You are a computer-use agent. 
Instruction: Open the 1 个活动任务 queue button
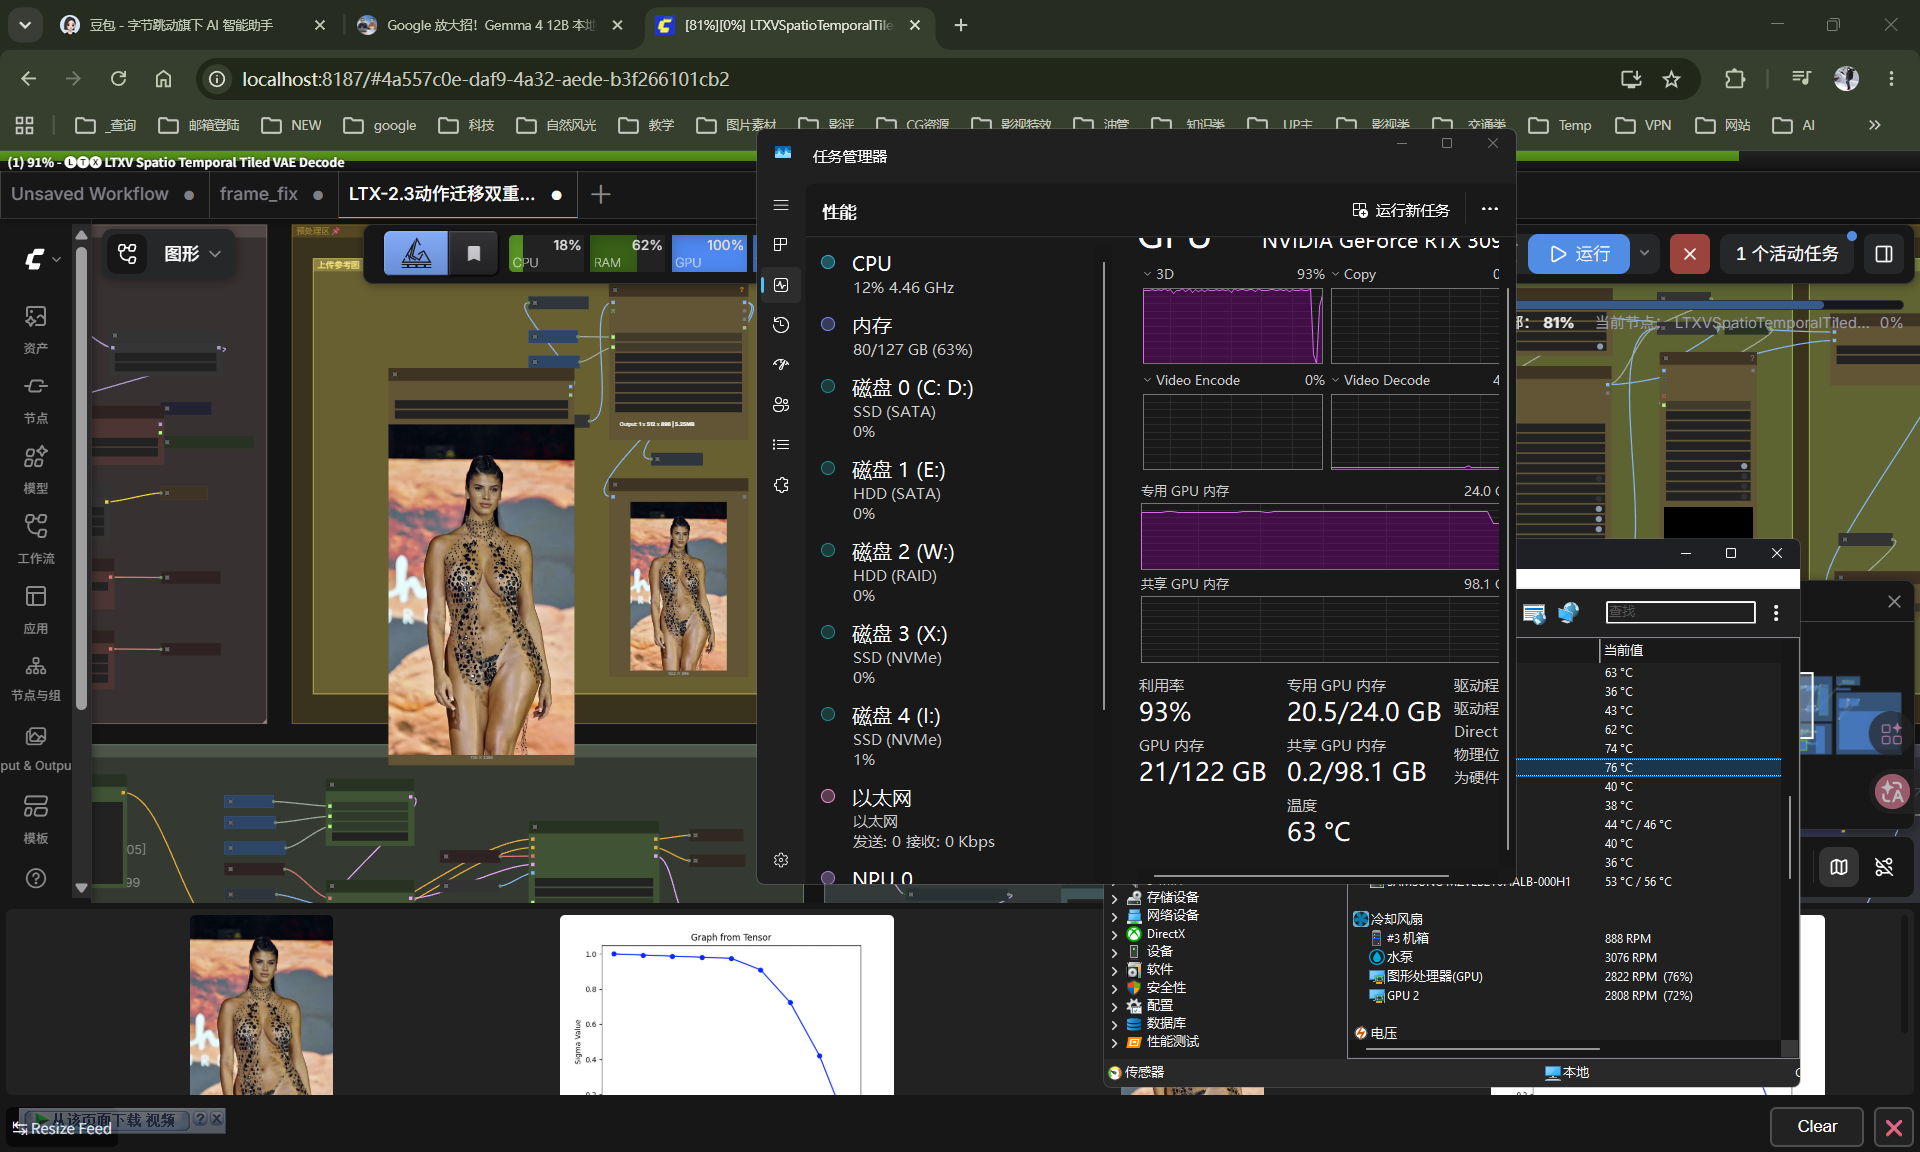(x=1787, y=254)
